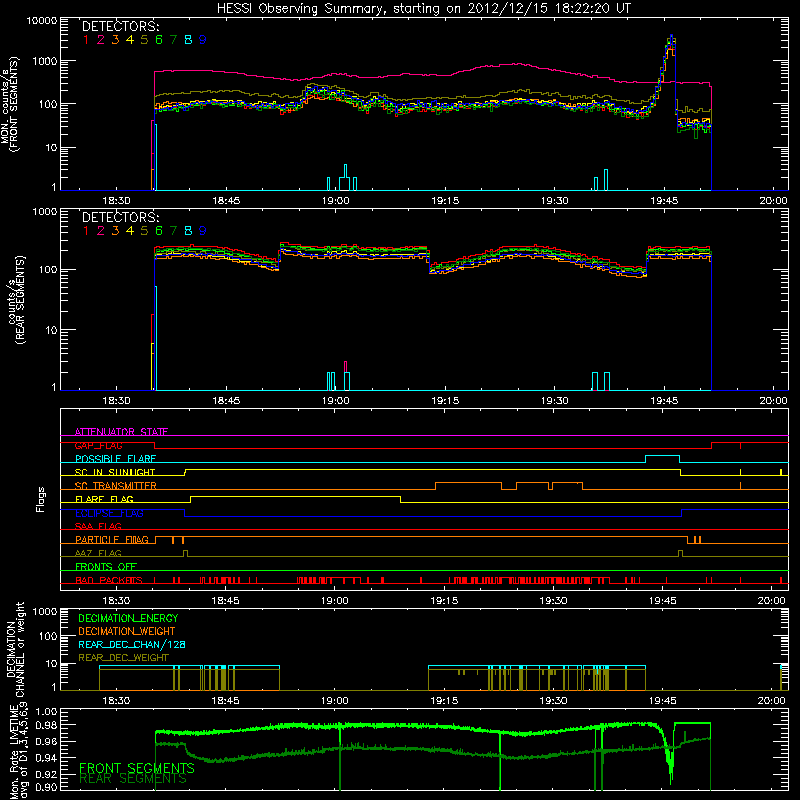Click the HESSI Observing Summary title
Screen dimensions: 800x800
coord(423,8)
